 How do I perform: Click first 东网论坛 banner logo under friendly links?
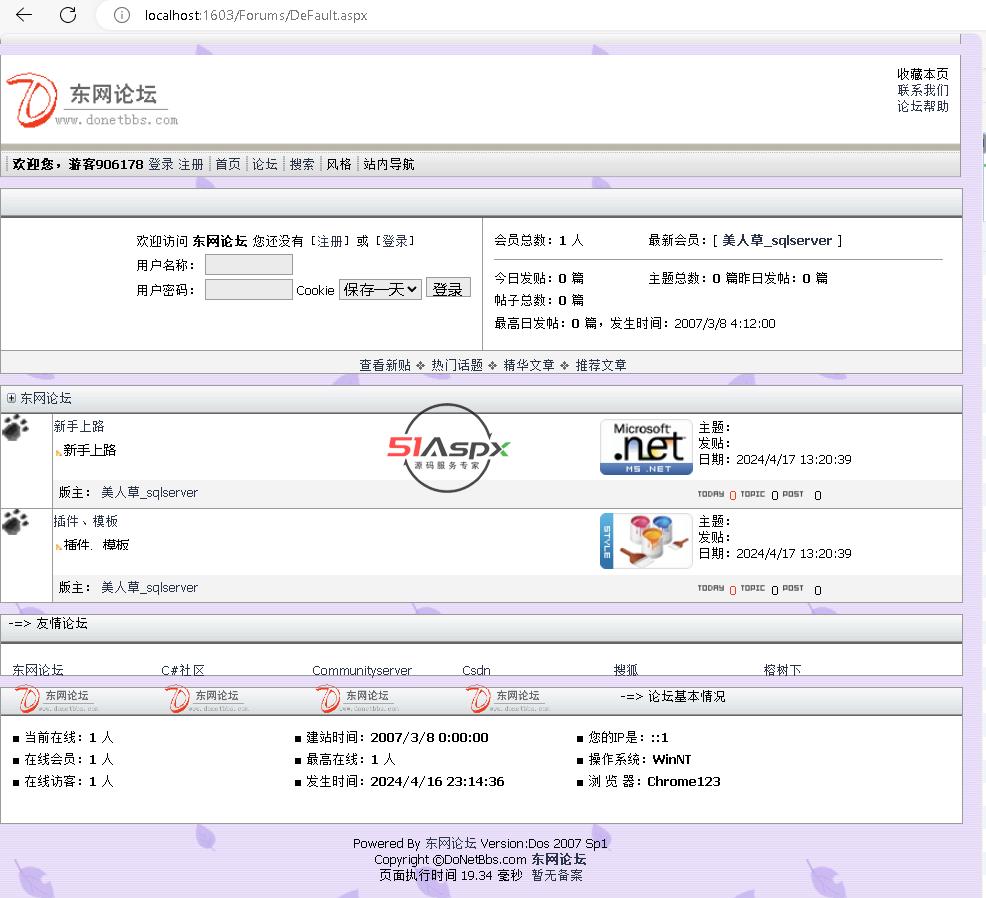coord(57,699)
